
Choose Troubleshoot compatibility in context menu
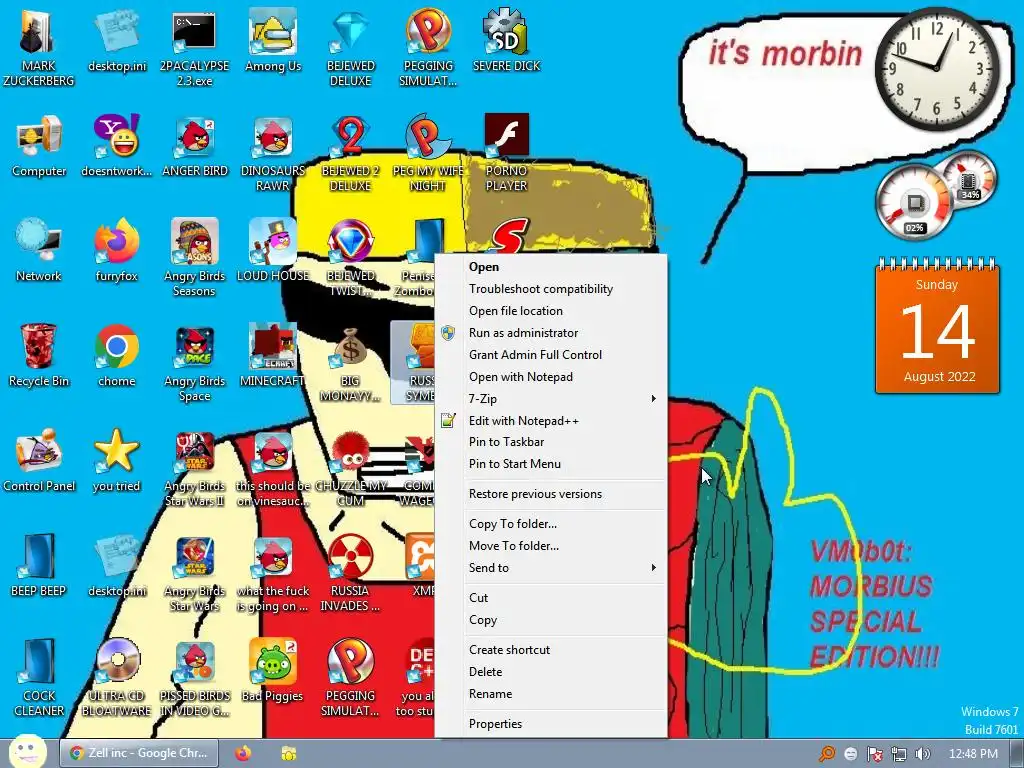551,289
